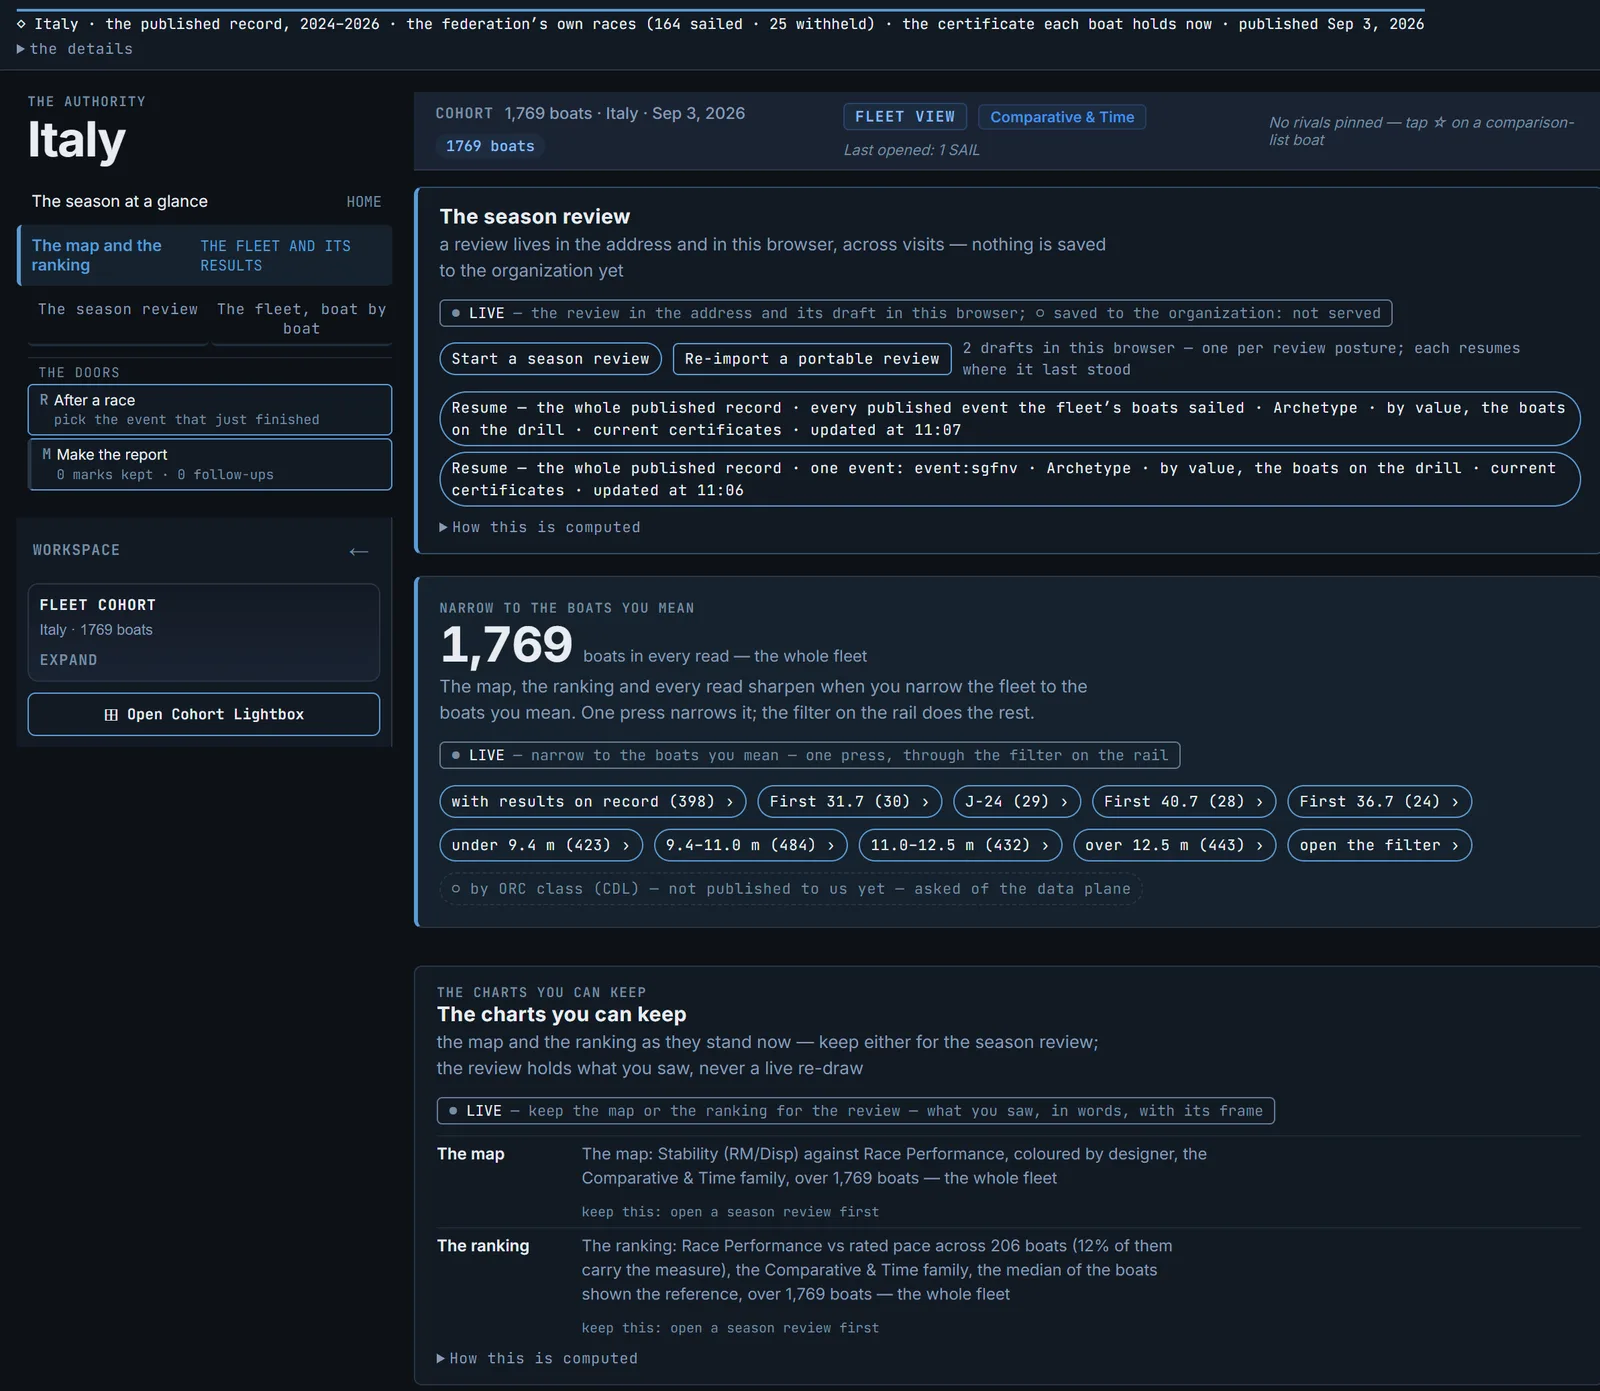Narrow fleet to First 31.7 (30)

850,802
